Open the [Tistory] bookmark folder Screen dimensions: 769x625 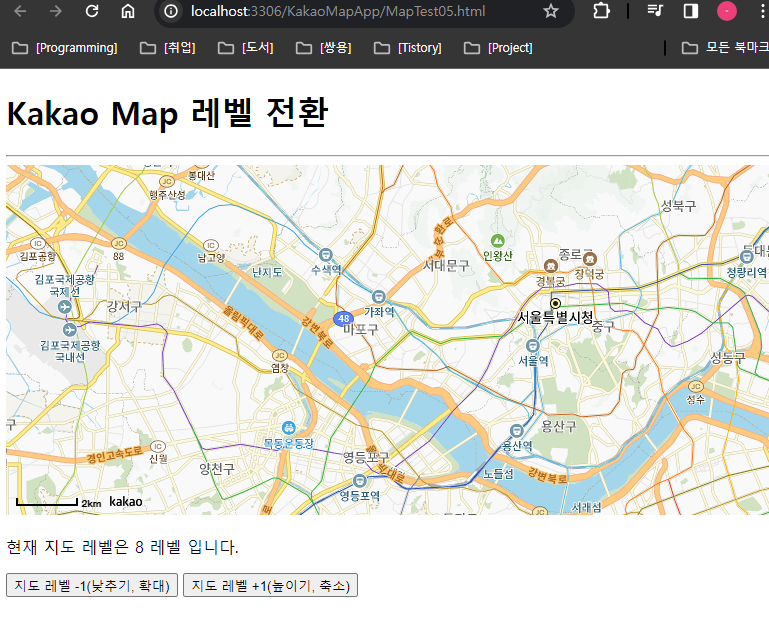tap(408, 48)
